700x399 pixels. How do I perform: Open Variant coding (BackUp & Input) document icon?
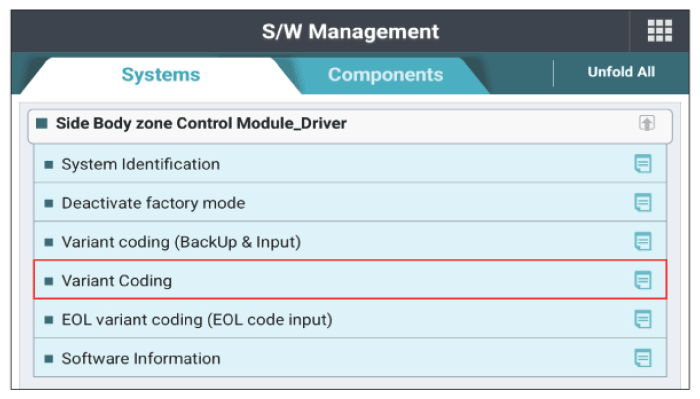[x=643, y=241]
